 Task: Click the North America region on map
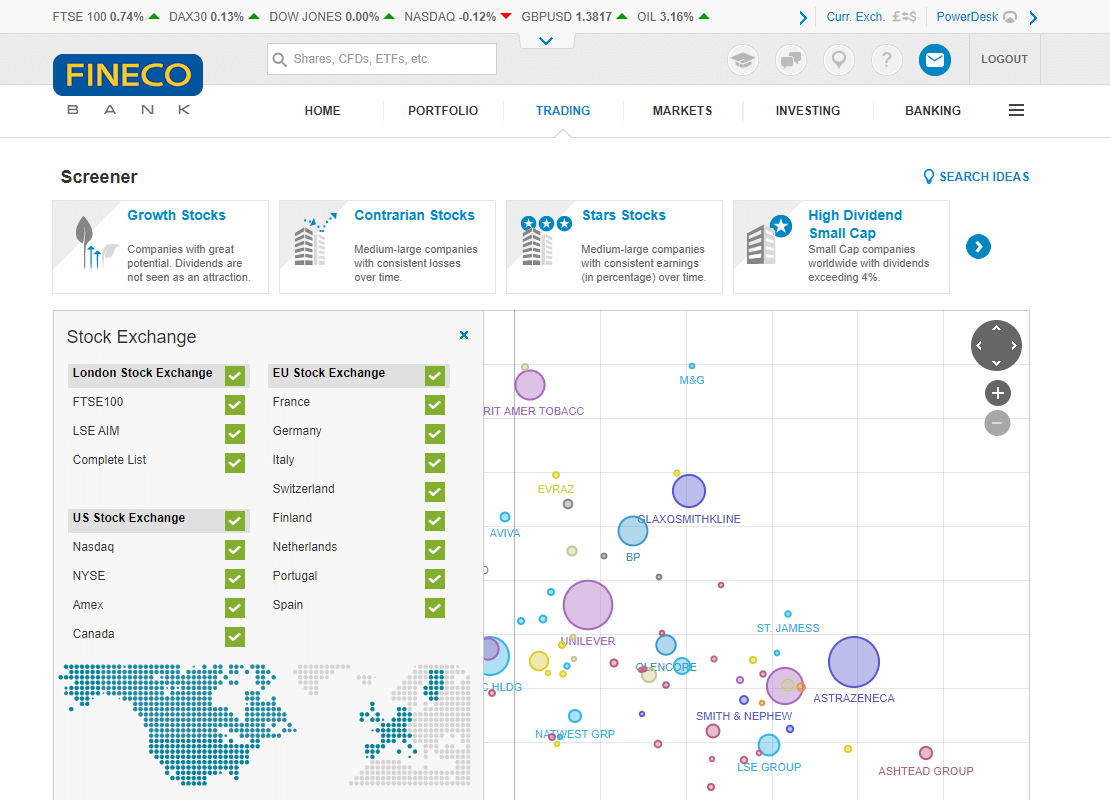(177, 724)
